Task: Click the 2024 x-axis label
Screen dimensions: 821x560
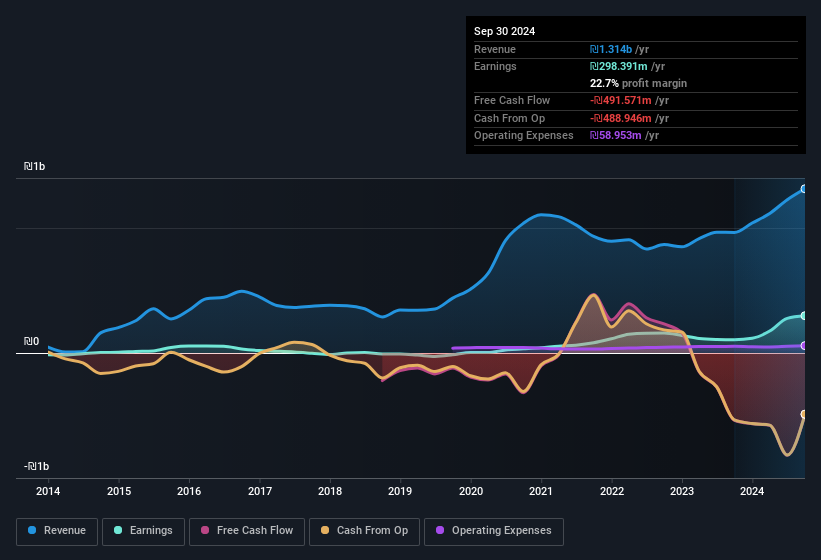Action: 752,491
